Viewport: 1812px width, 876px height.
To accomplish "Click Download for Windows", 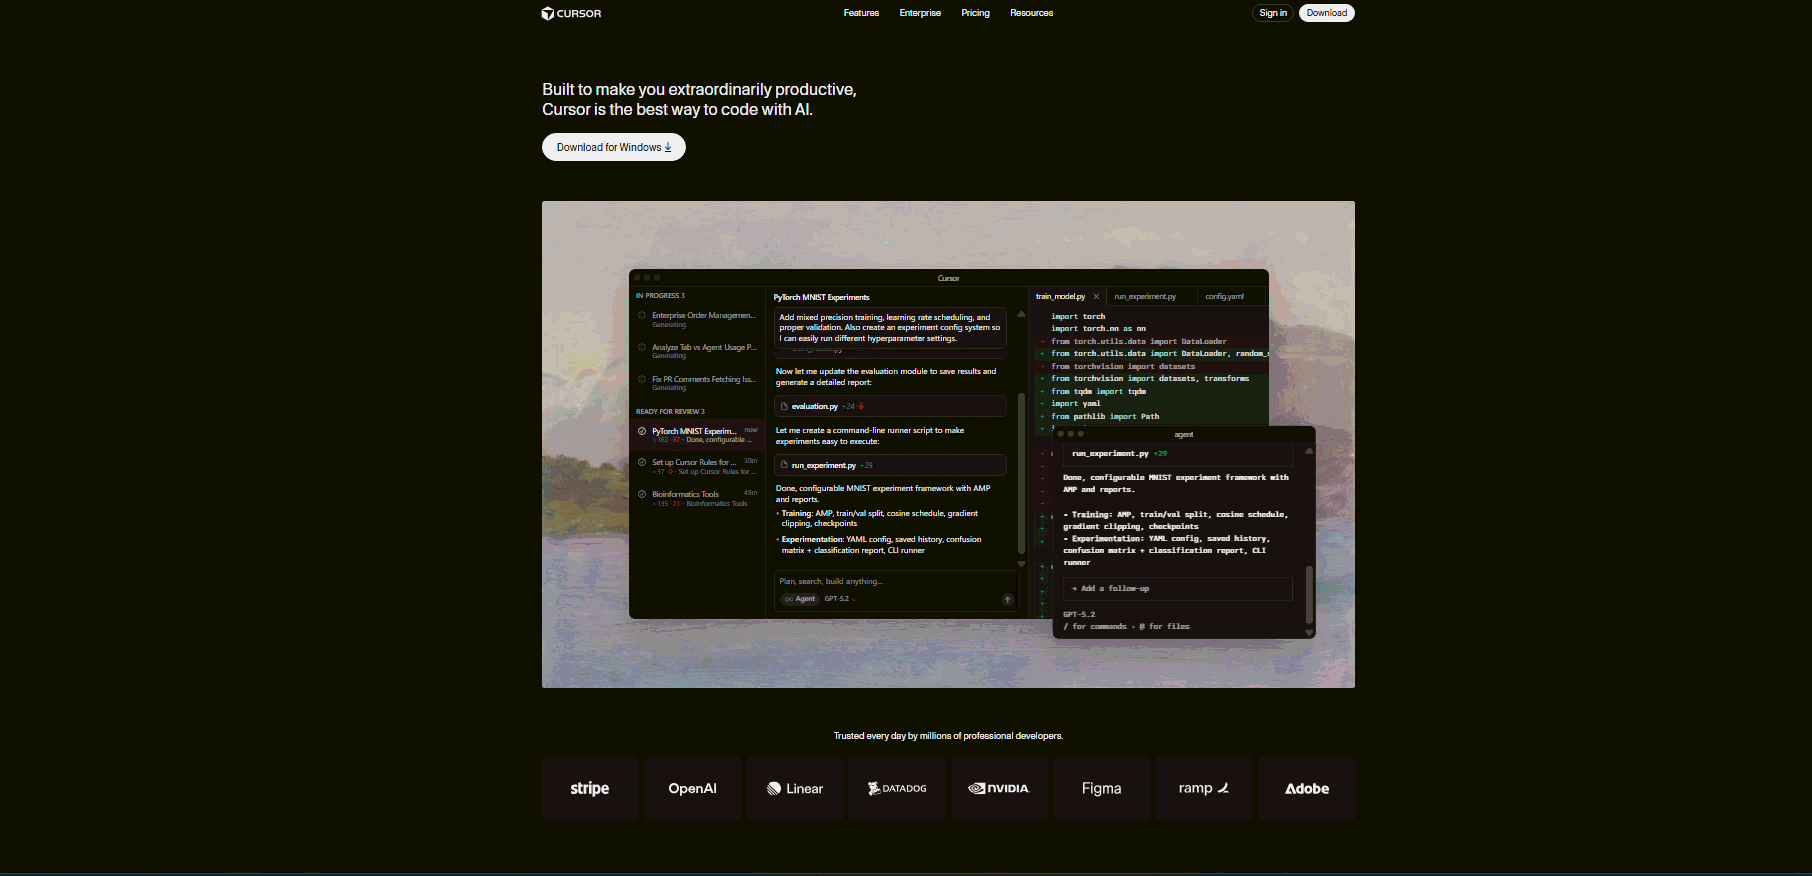I will [x=614, y=147].
